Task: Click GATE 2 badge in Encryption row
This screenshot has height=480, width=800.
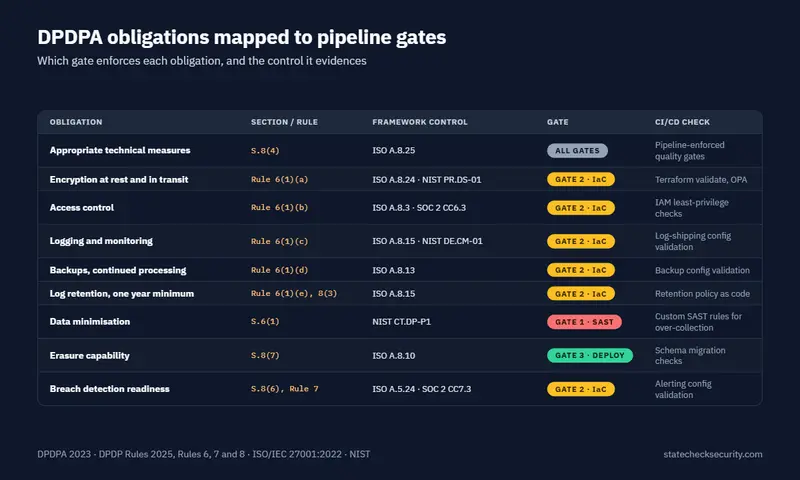Action: pyautogui.click(x=581, y=180)
